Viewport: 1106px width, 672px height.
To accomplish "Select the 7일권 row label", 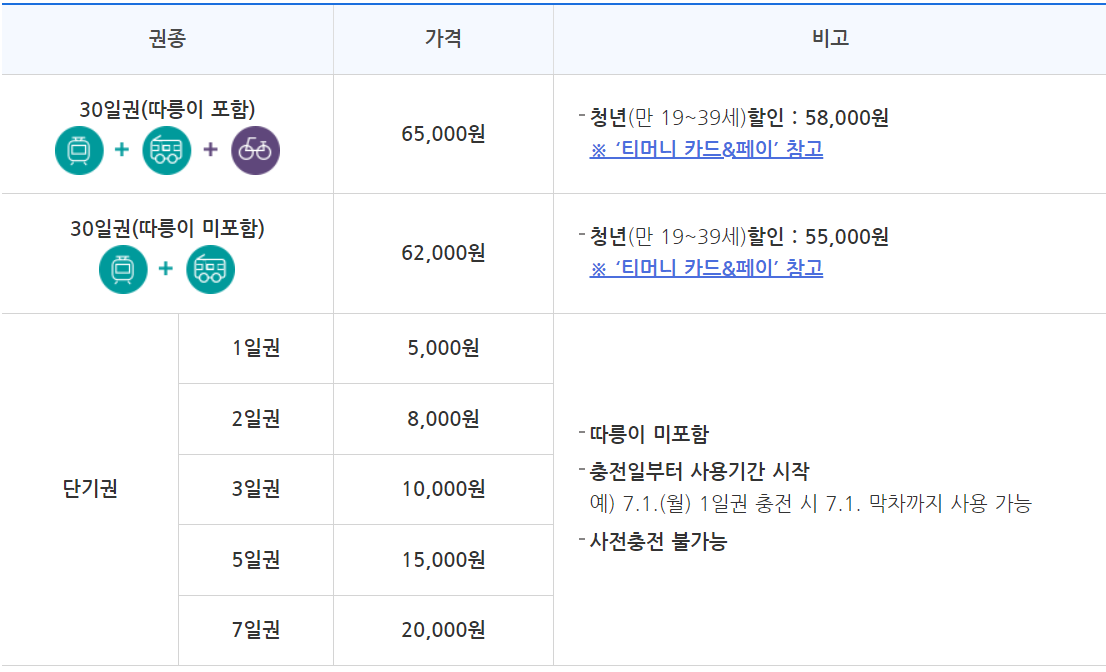I will pos(256,630).
